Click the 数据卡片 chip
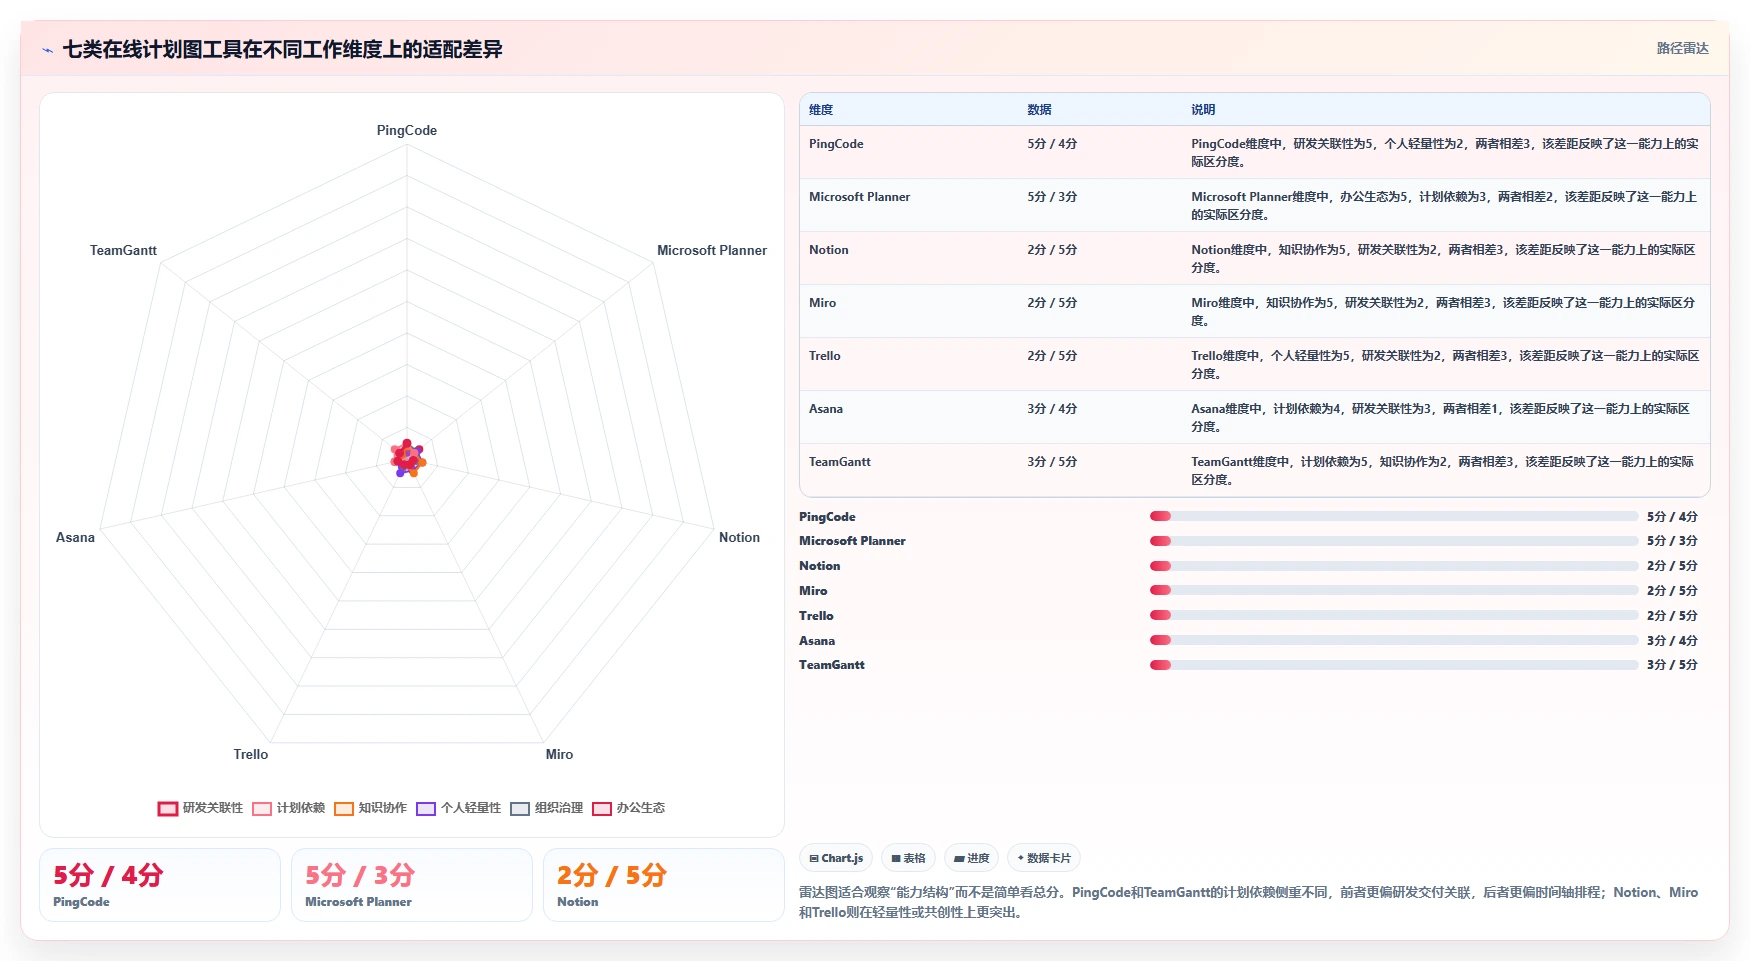The height and width of the screenshot is (961, 1750). (1044, 858)
